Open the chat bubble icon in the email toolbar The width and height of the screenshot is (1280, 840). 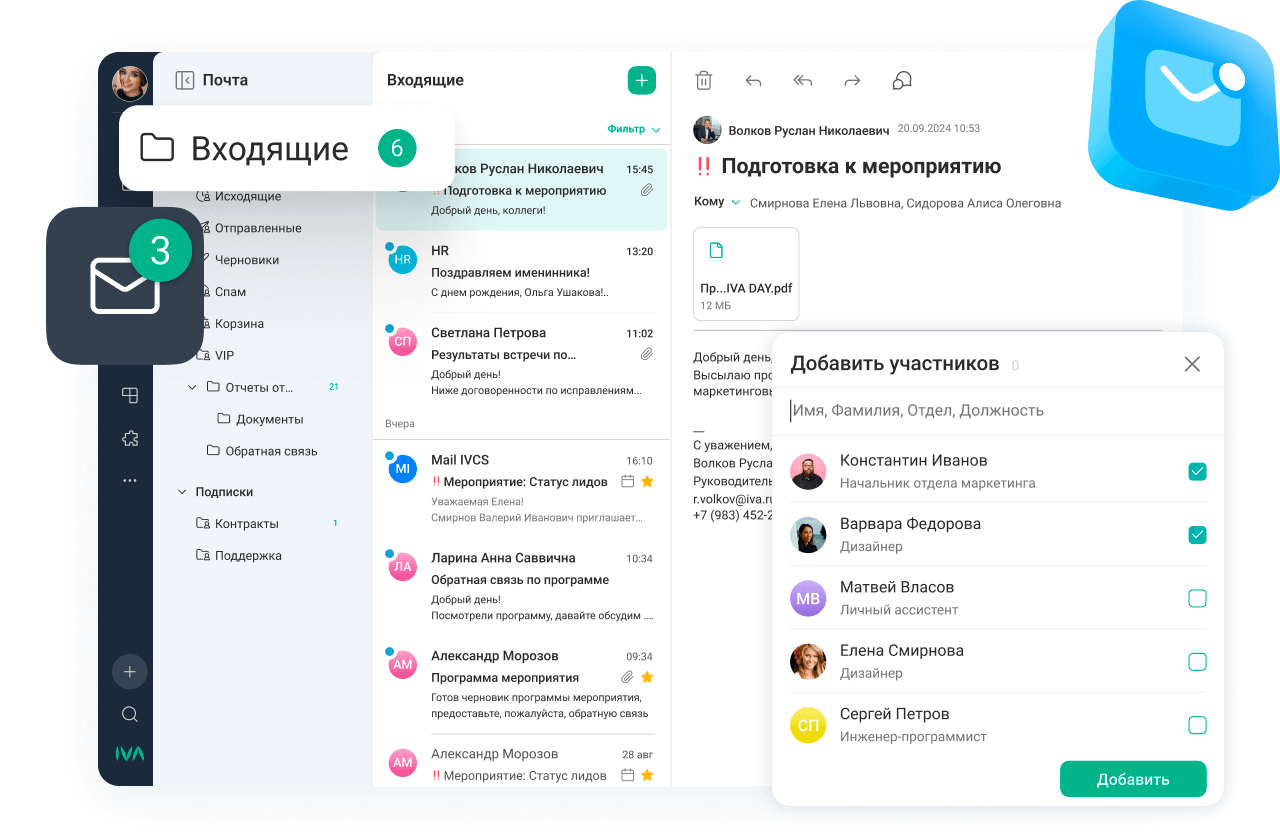coord(902,81)
